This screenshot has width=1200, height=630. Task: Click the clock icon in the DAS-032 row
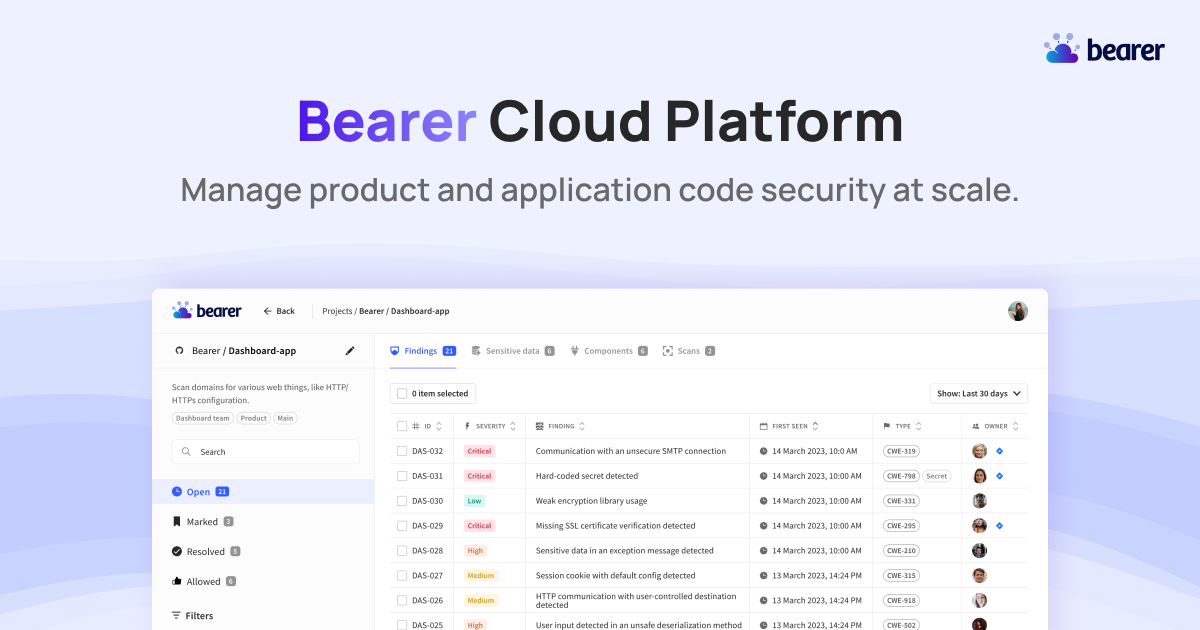764,451
